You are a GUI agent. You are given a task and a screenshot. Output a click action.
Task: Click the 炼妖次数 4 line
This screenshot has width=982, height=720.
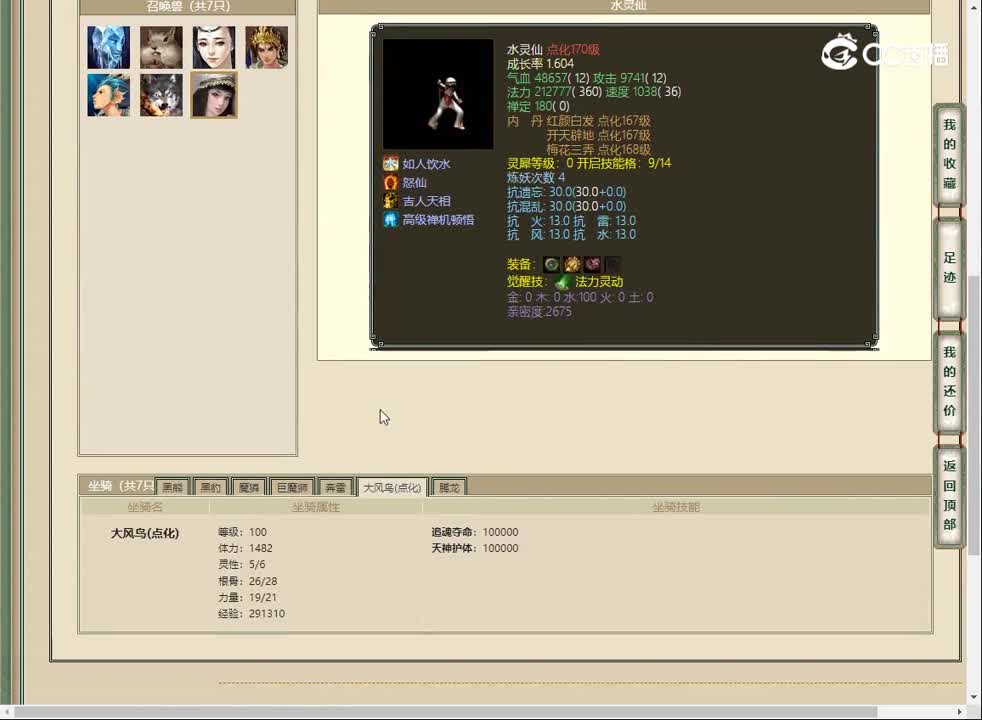pyautogui.click(x=536, y=178)
